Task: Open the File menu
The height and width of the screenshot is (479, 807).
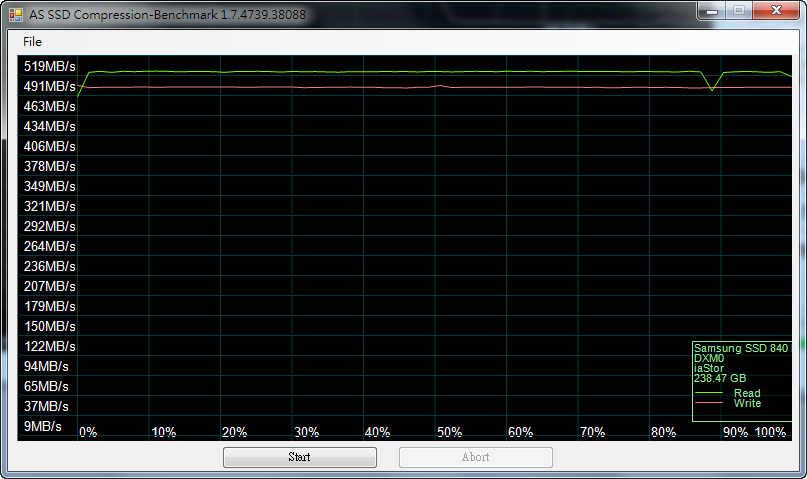Action: click(33, 42)
